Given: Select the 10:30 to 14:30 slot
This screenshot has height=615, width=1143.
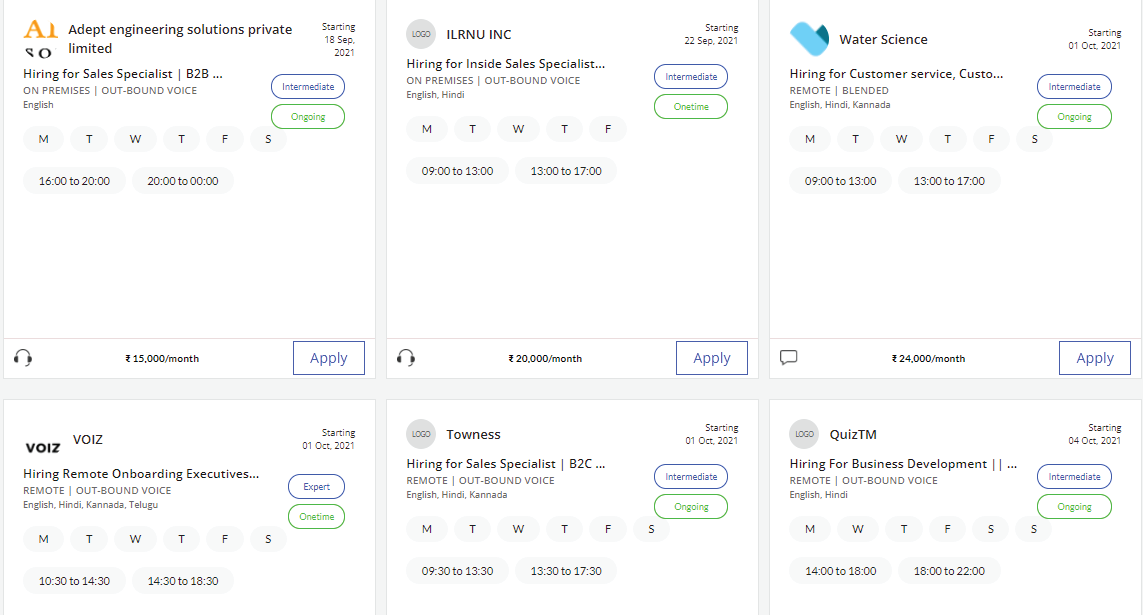Looking at the screenshot, I should [74, 581].
